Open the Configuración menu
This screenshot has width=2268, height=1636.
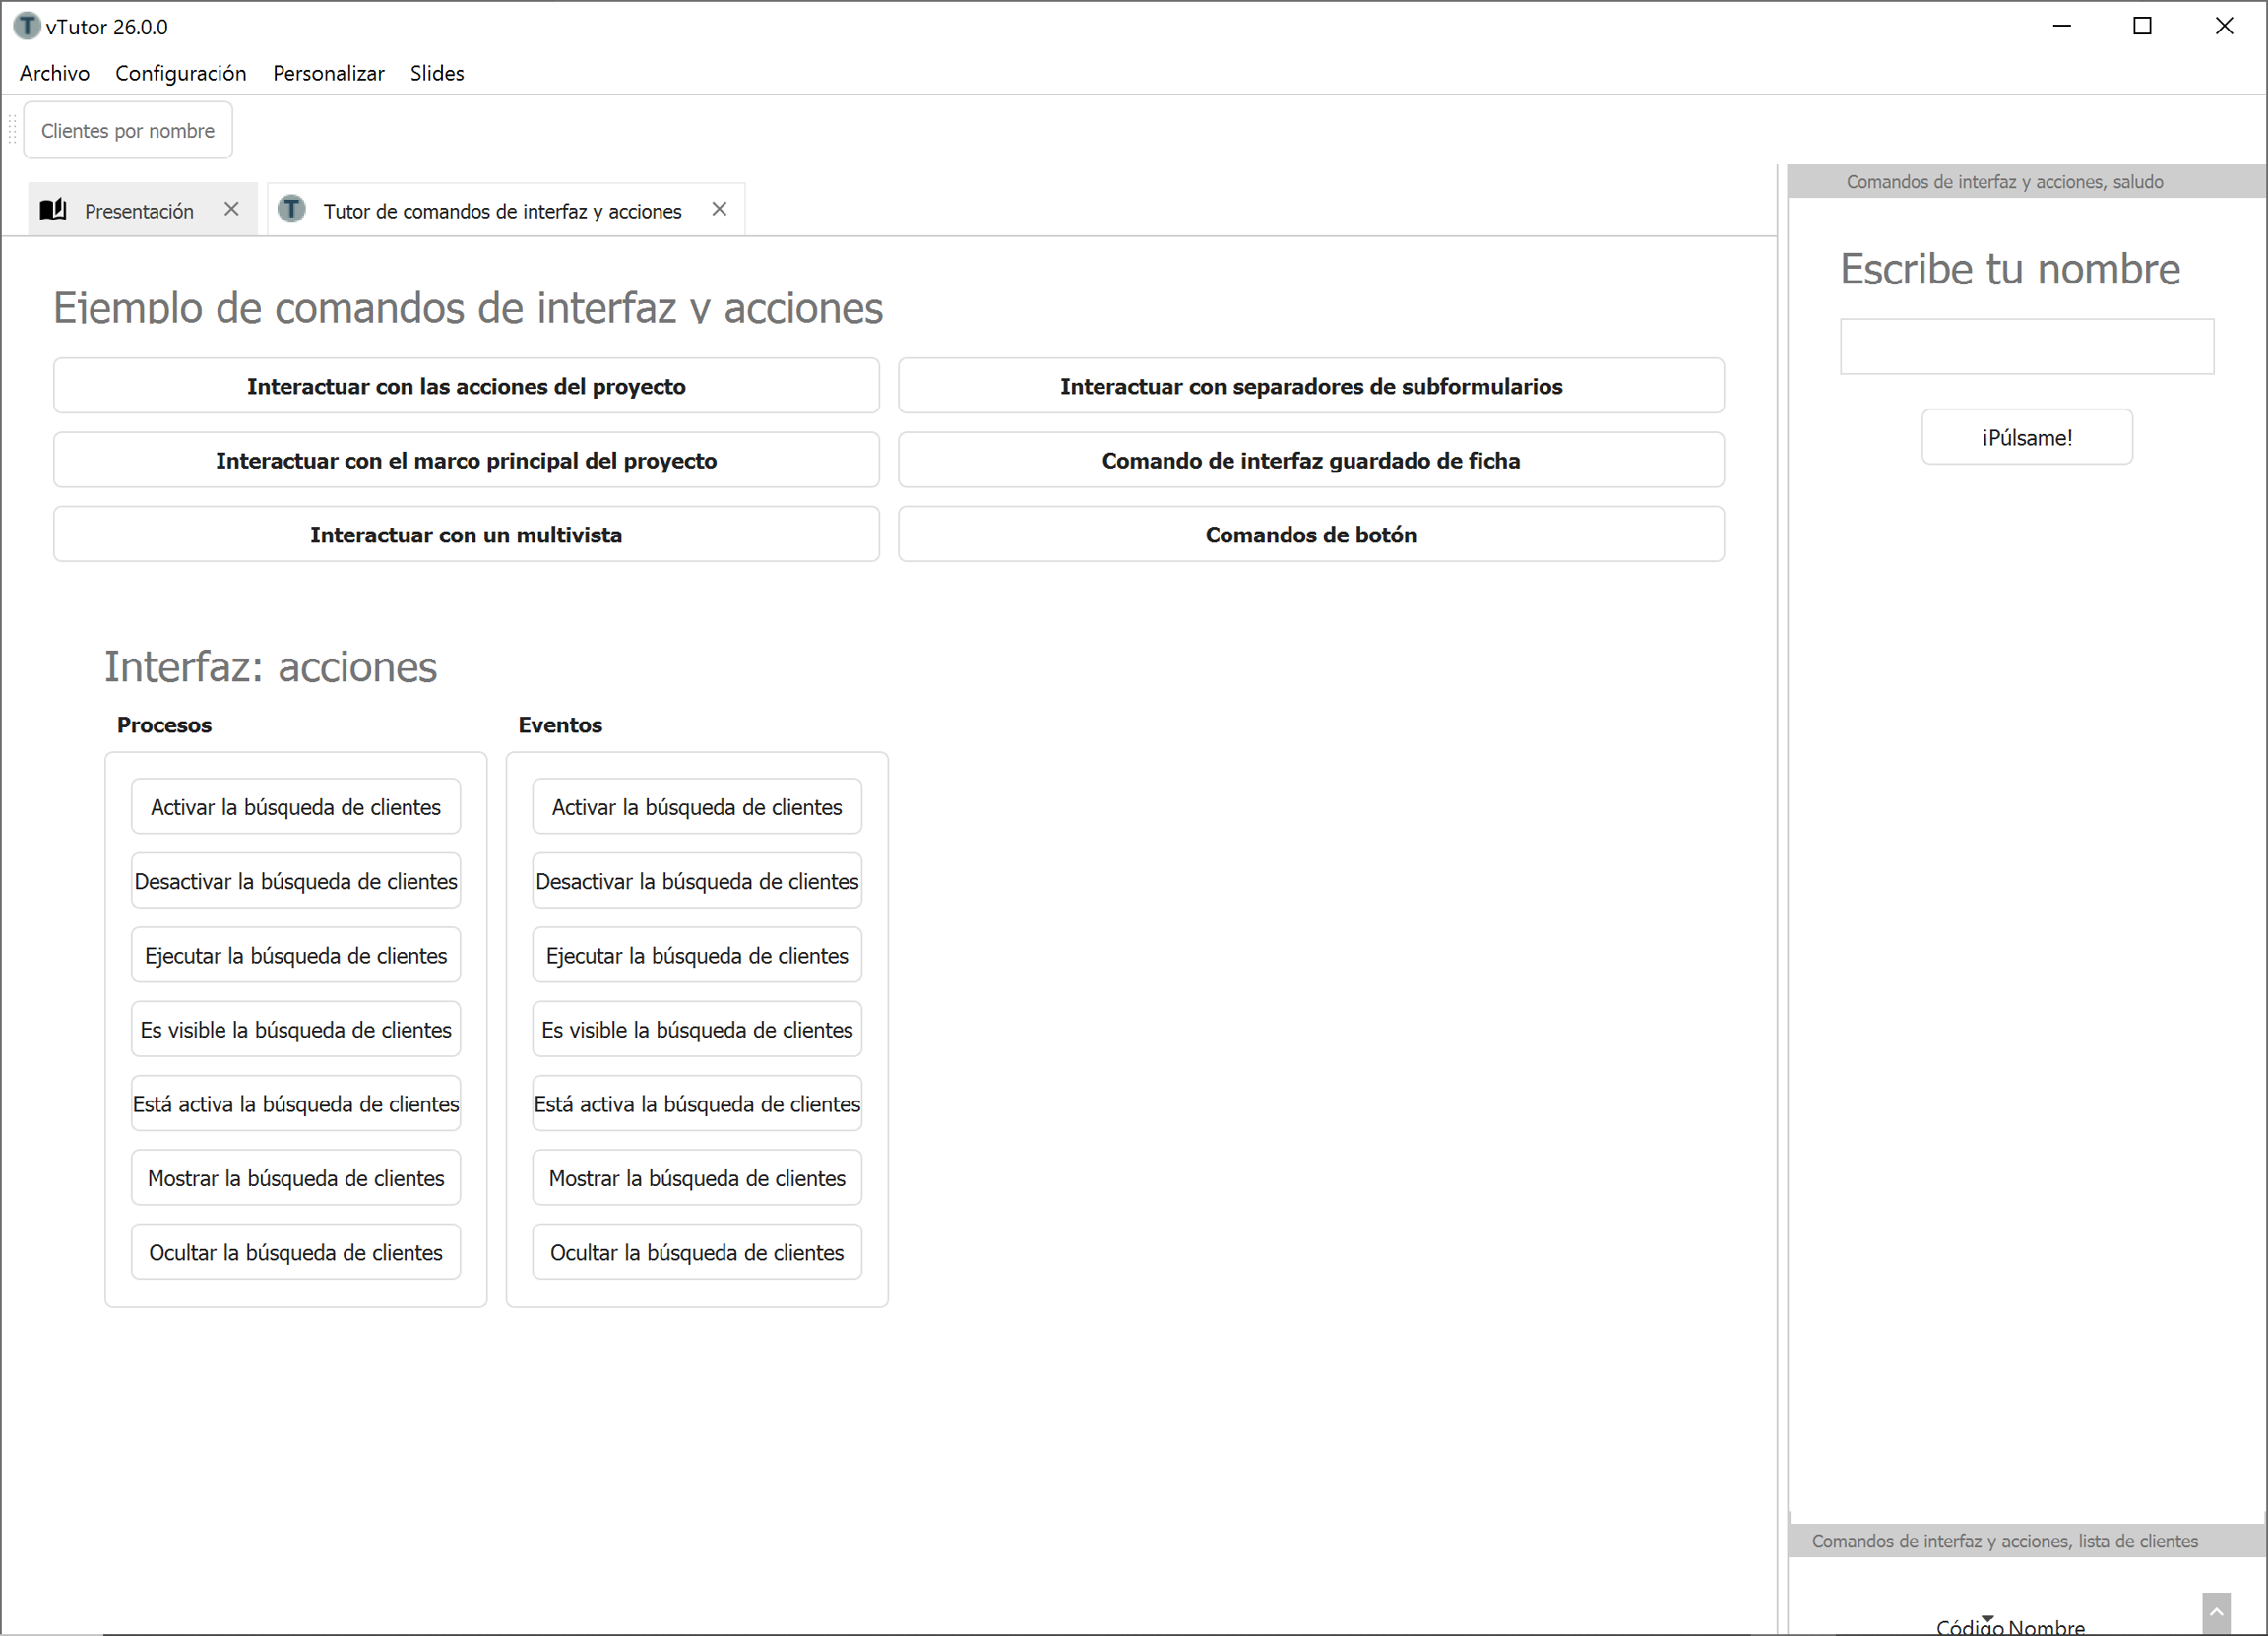[x=180, y=73]
